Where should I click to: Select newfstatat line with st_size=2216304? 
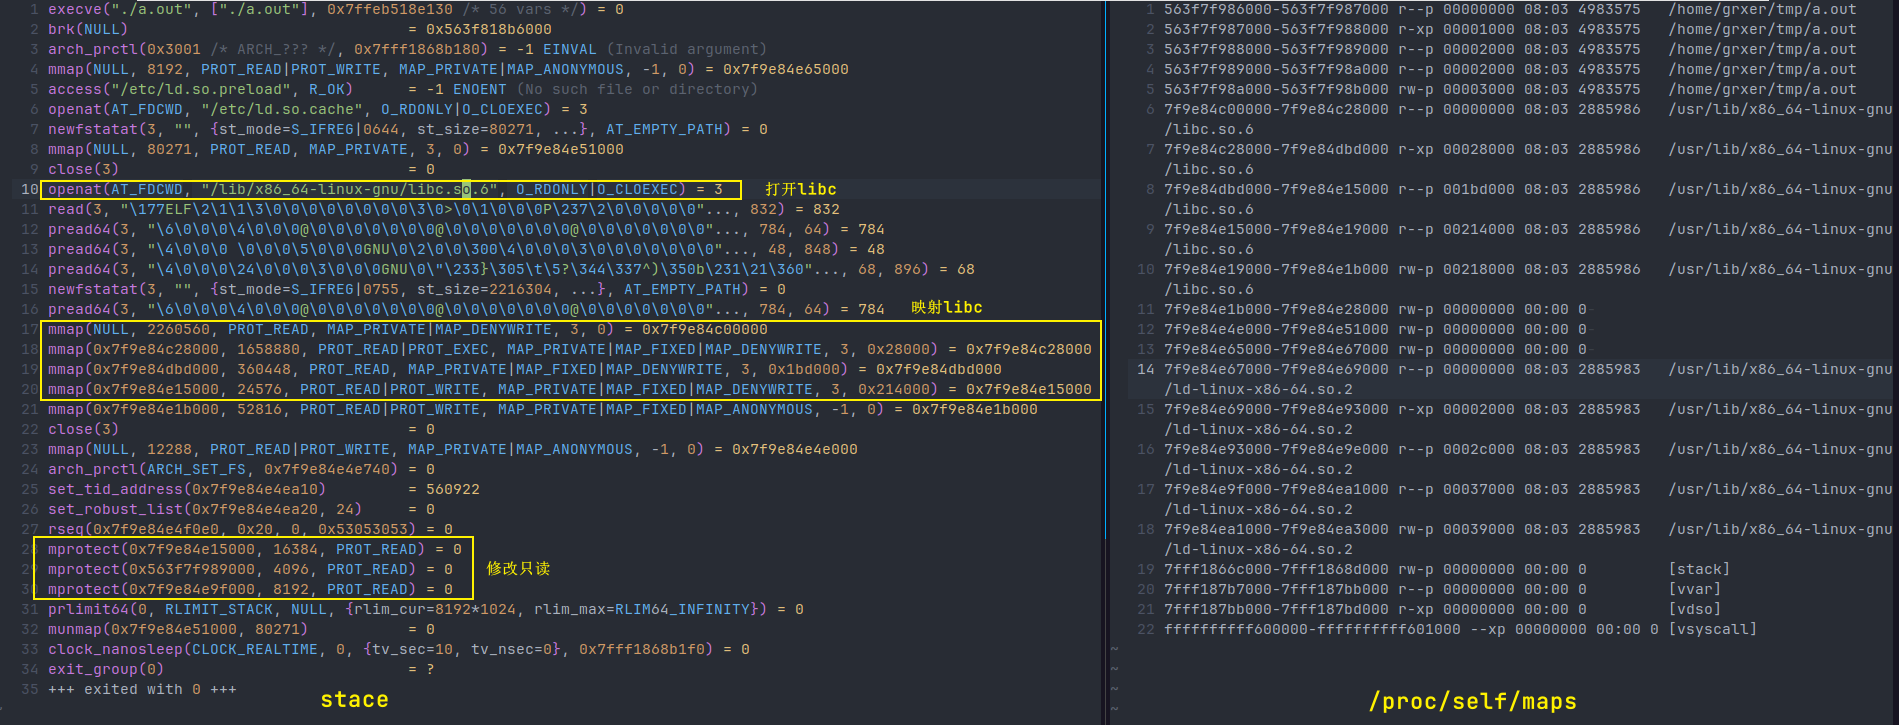pos(417,289)
